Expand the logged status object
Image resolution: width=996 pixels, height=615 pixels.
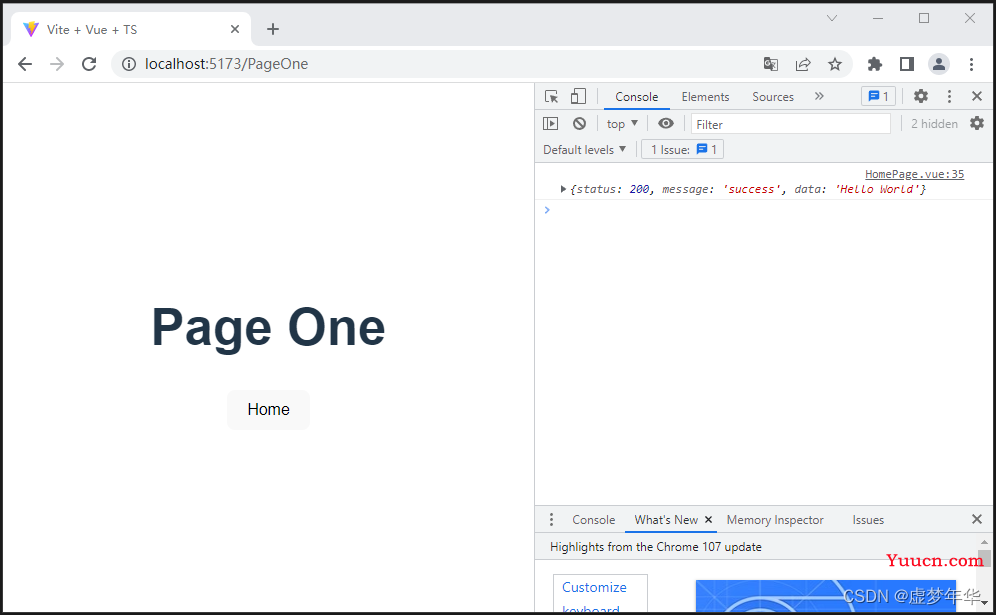563,189
